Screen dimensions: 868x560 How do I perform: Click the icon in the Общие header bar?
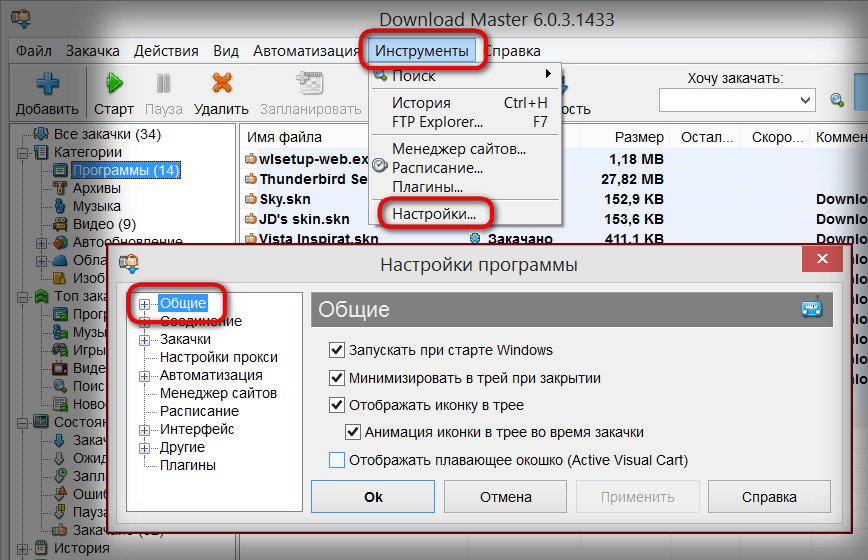pyautogui.click(x=812, y=308)
